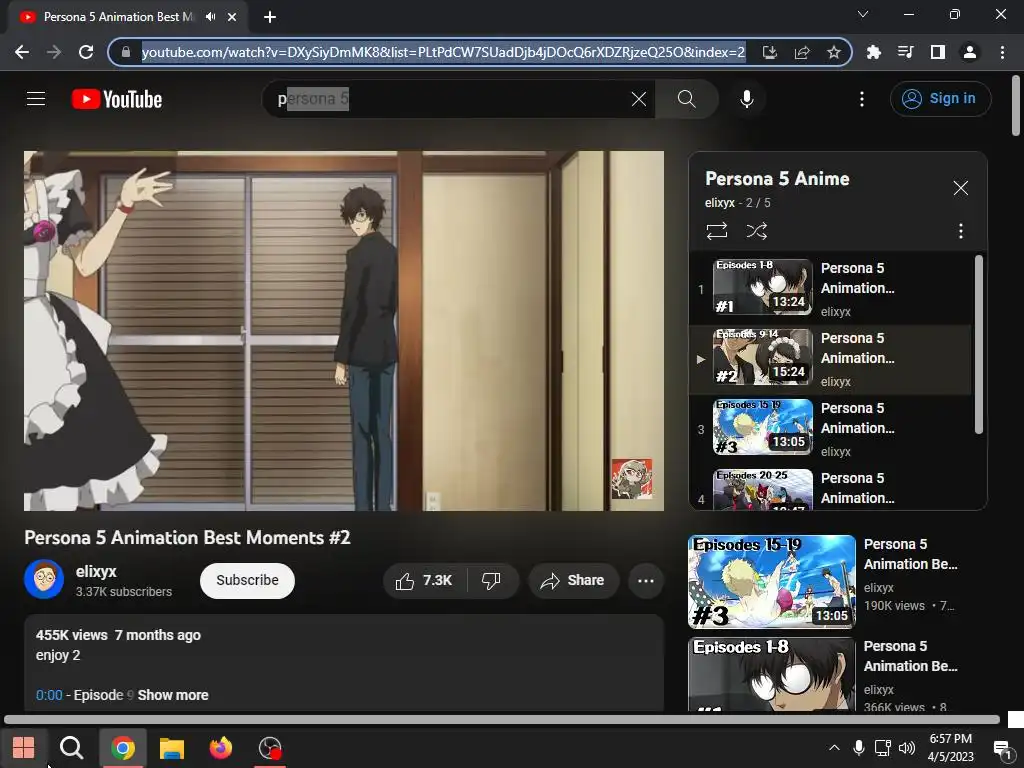The width and height of the screenshot is (1024, 768).
Task: Open Windows Start menu
Action: coord(24,748)
